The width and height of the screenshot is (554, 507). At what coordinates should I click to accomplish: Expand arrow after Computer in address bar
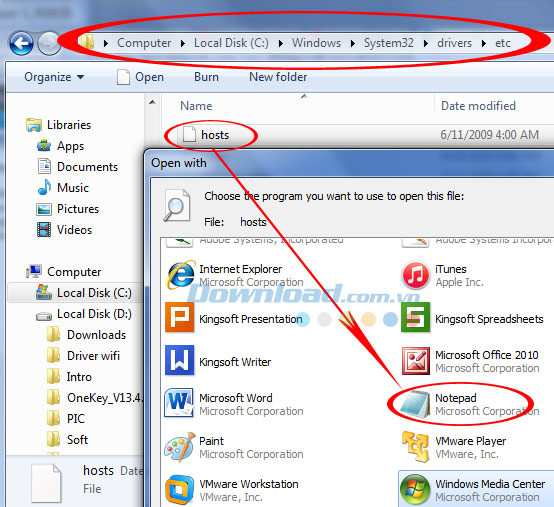pyautogui.click(x=182, y=43)
